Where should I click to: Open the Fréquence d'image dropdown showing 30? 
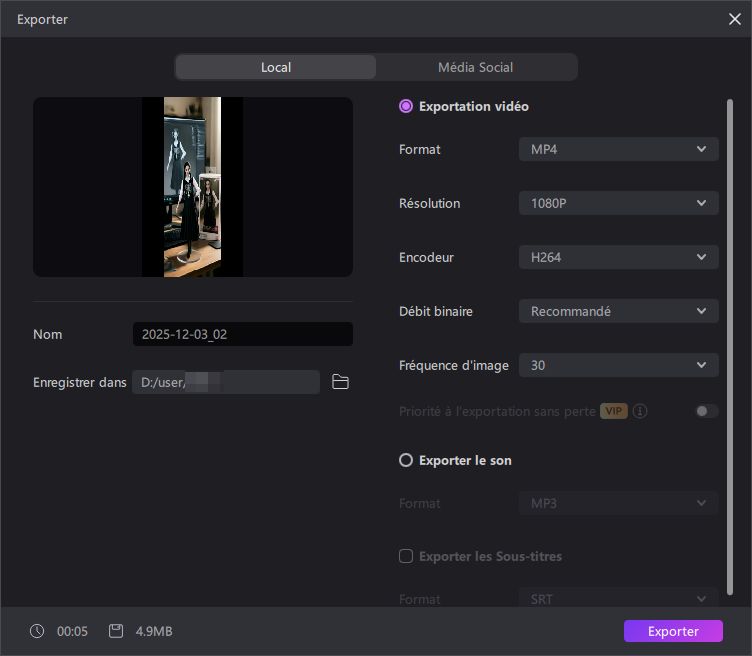618,365
